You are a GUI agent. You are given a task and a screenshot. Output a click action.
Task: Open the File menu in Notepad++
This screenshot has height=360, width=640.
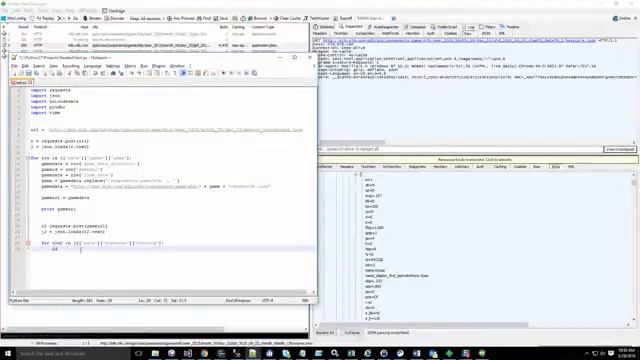click(x=14, y=66)
